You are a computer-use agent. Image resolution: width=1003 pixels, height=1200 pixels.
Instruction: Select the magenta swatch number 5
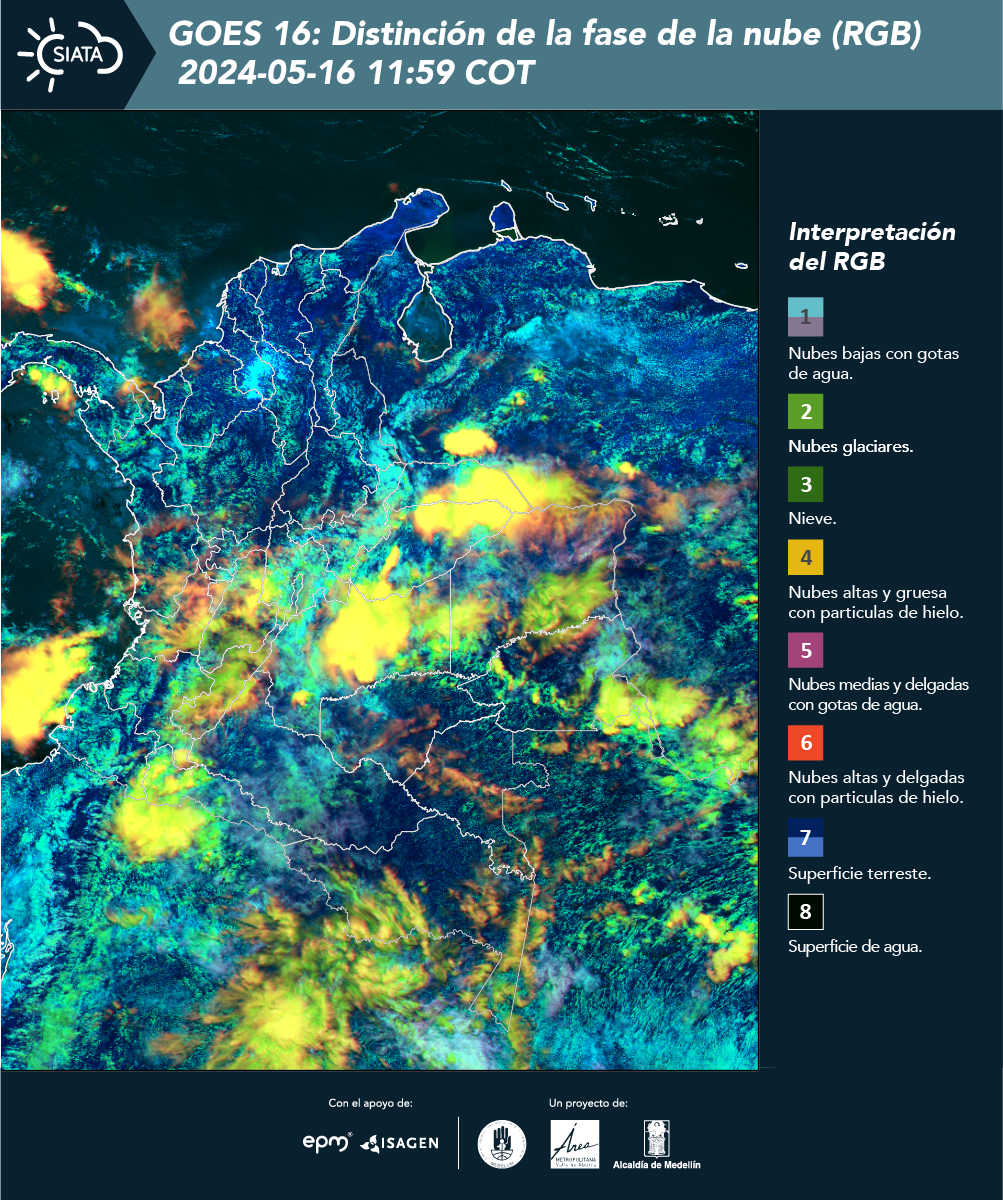[x=805, y=650]
